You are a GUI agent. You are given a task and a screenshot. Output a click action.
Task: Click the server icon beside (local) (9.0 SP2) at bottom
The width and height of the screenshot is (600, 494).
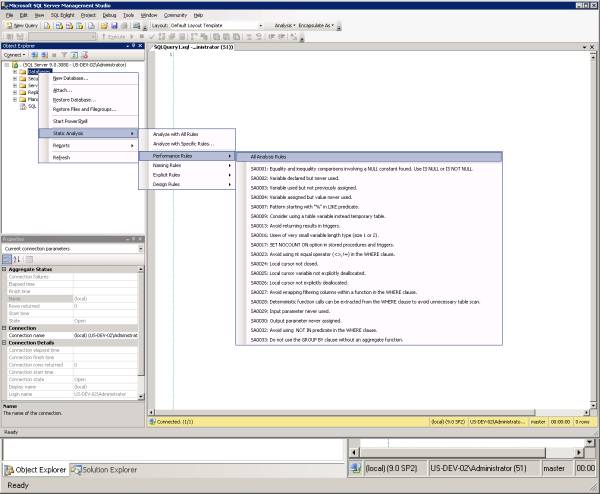coord(355,468)
